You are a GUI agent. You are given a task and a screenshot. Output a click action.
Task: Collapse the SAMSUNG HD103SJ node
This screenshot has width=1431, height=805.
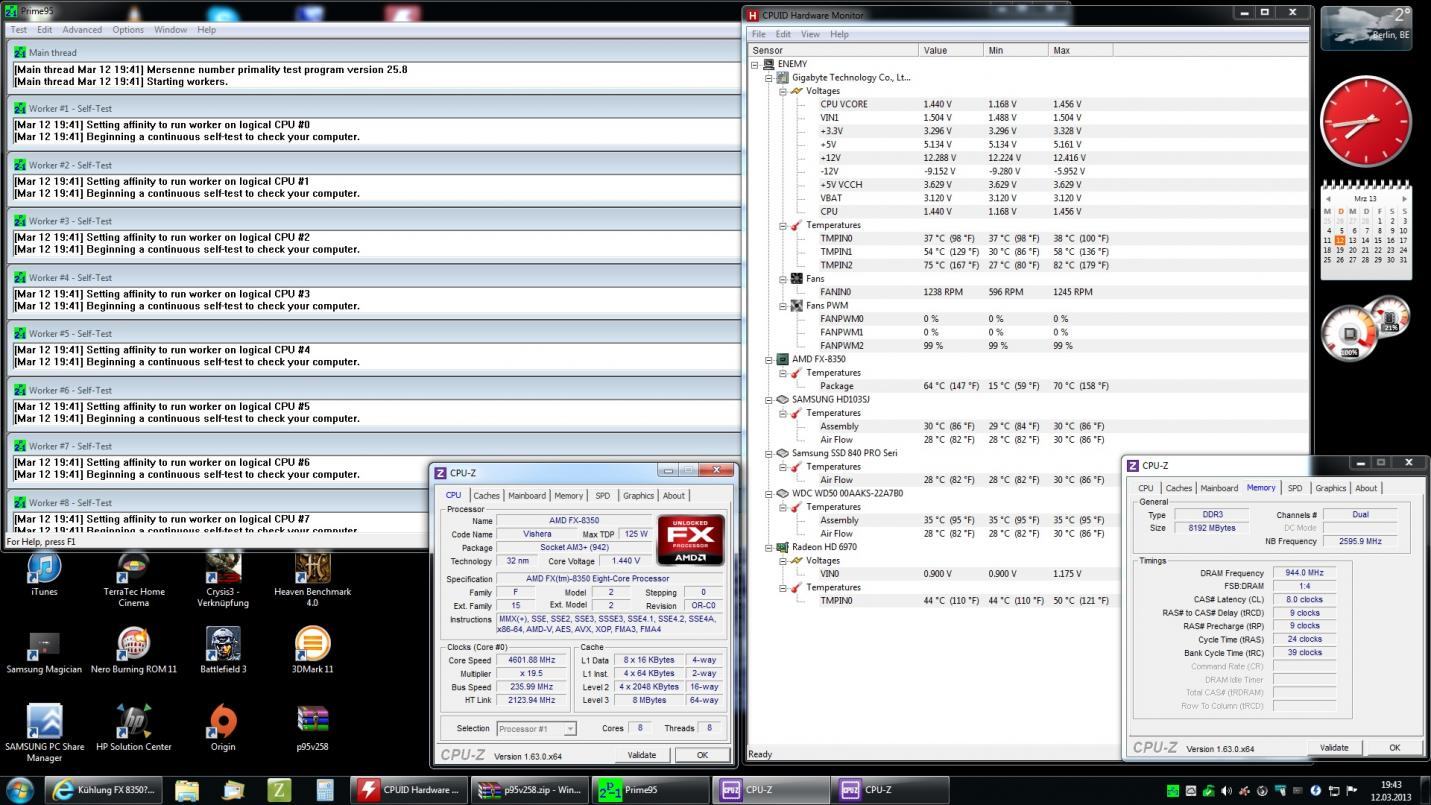coord(769,399)
